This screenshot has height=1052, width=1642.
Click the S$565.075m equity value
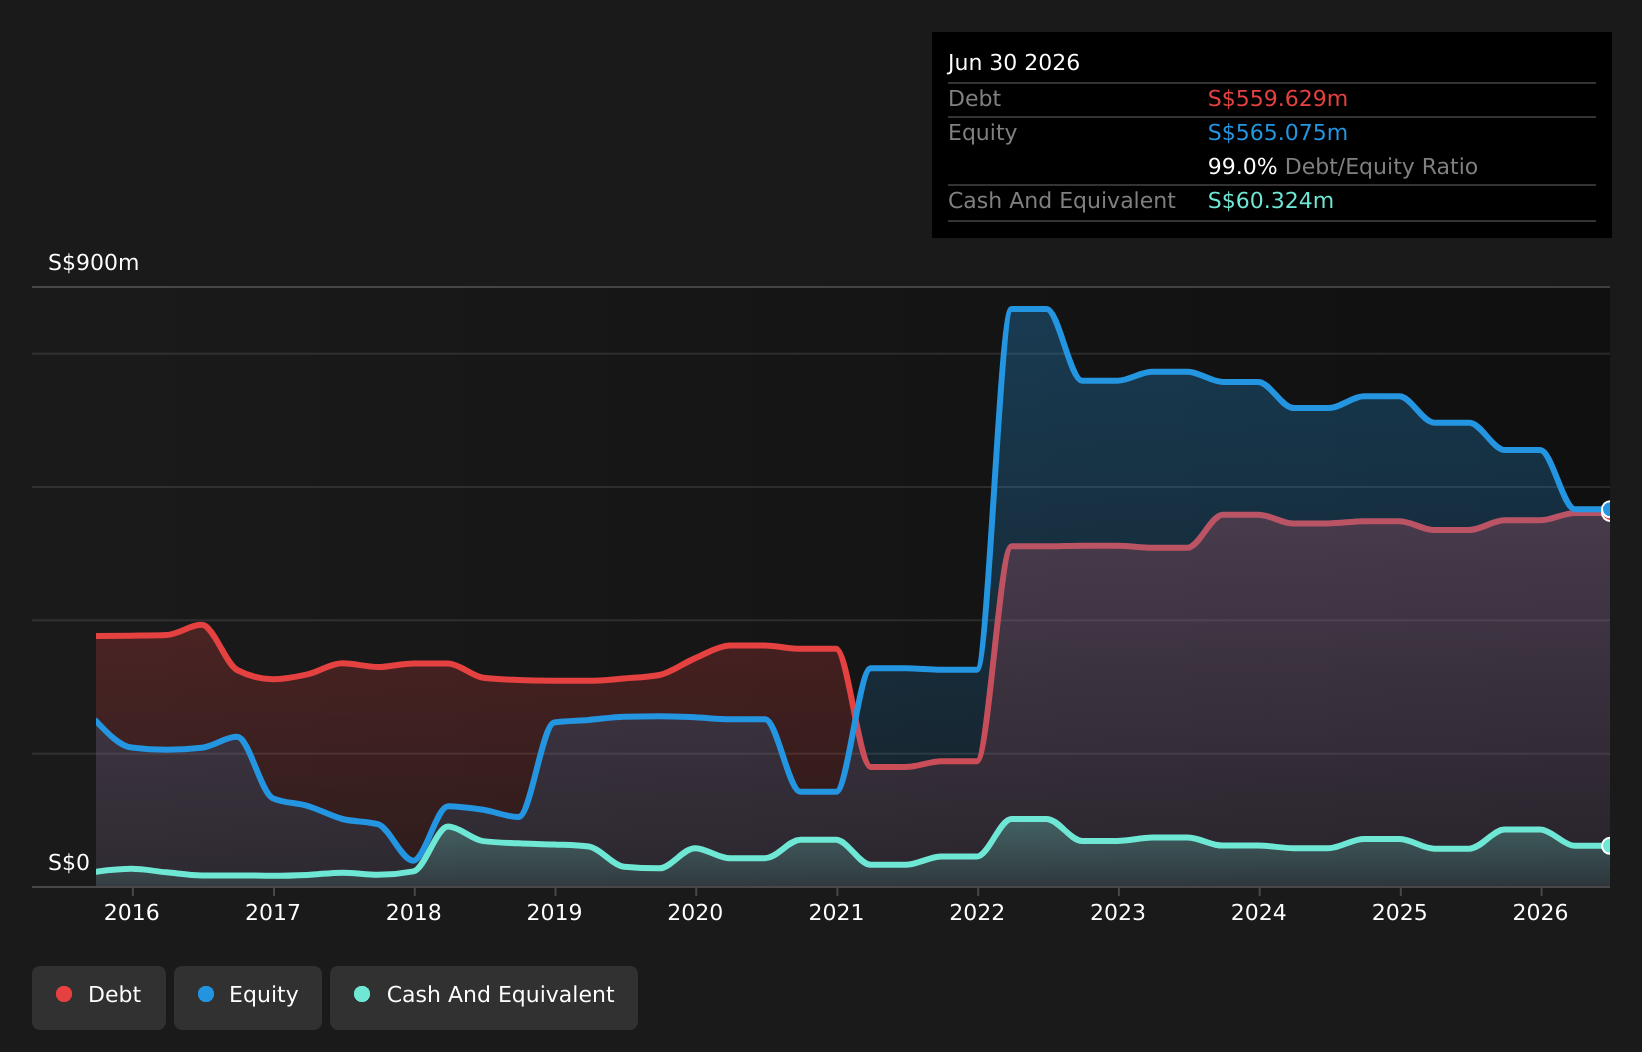1278,133
